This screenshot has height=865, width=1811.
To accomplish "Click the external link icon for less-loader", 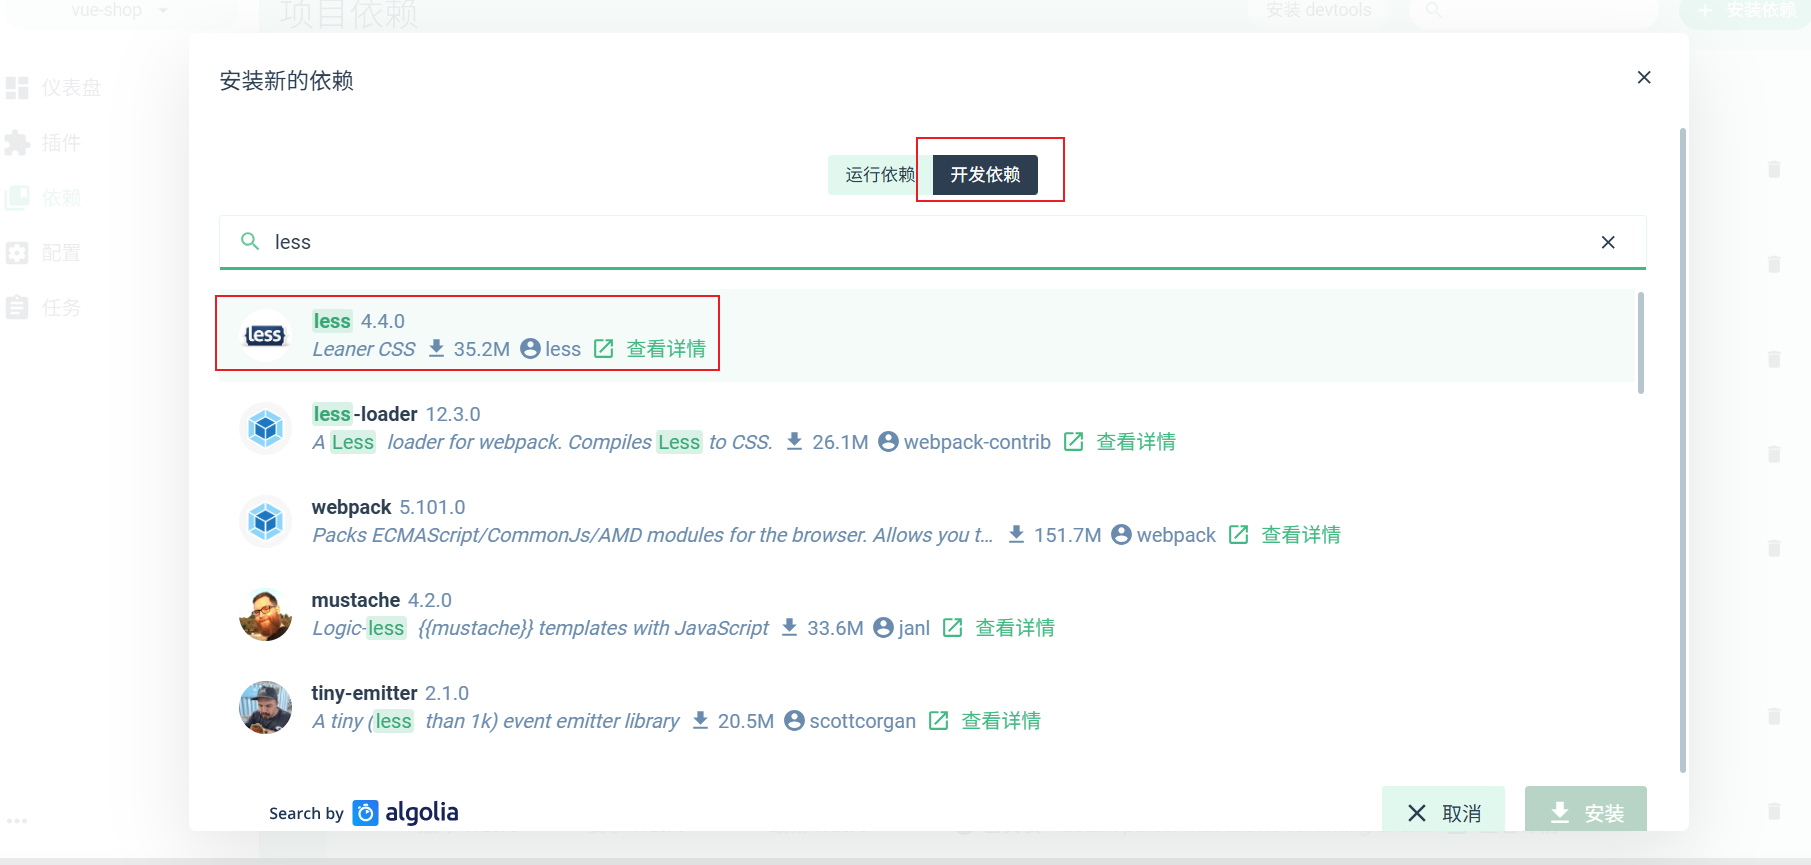I will click(1073, 441).
